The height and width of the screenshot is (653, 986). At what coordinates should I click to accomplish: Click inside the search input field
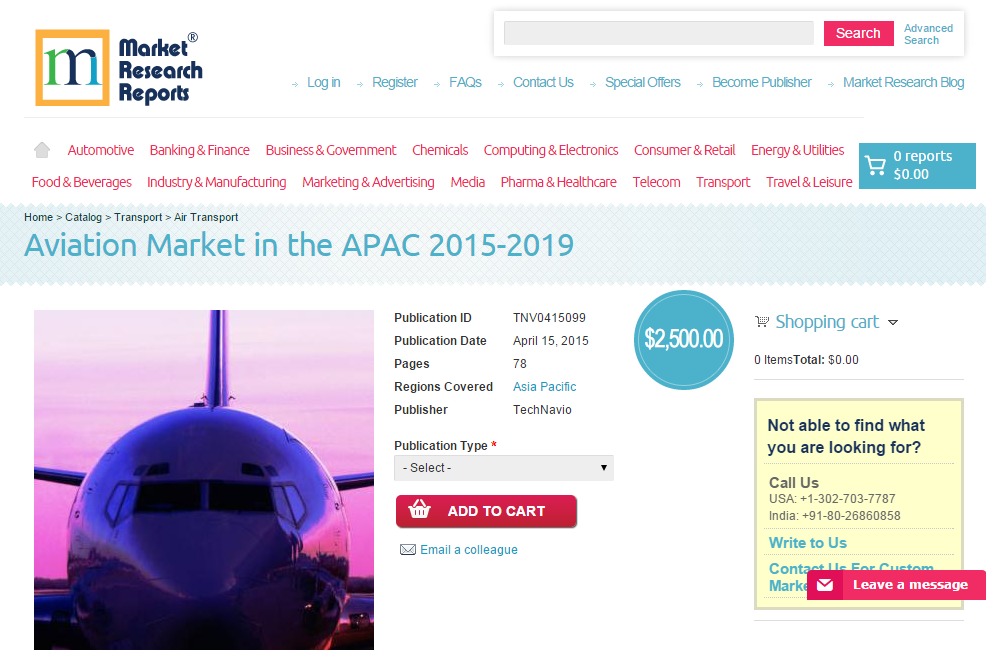658,33
